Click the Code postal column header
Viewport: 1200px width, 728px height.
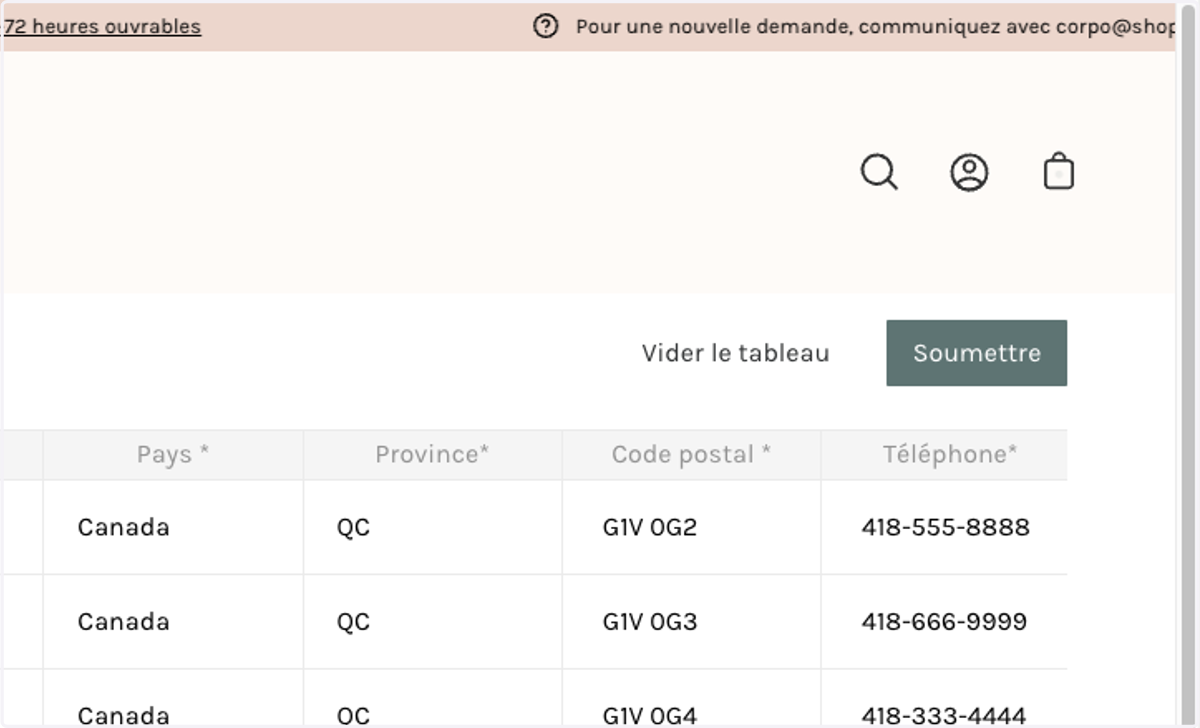pyautogui.click(x=691, y=455)
